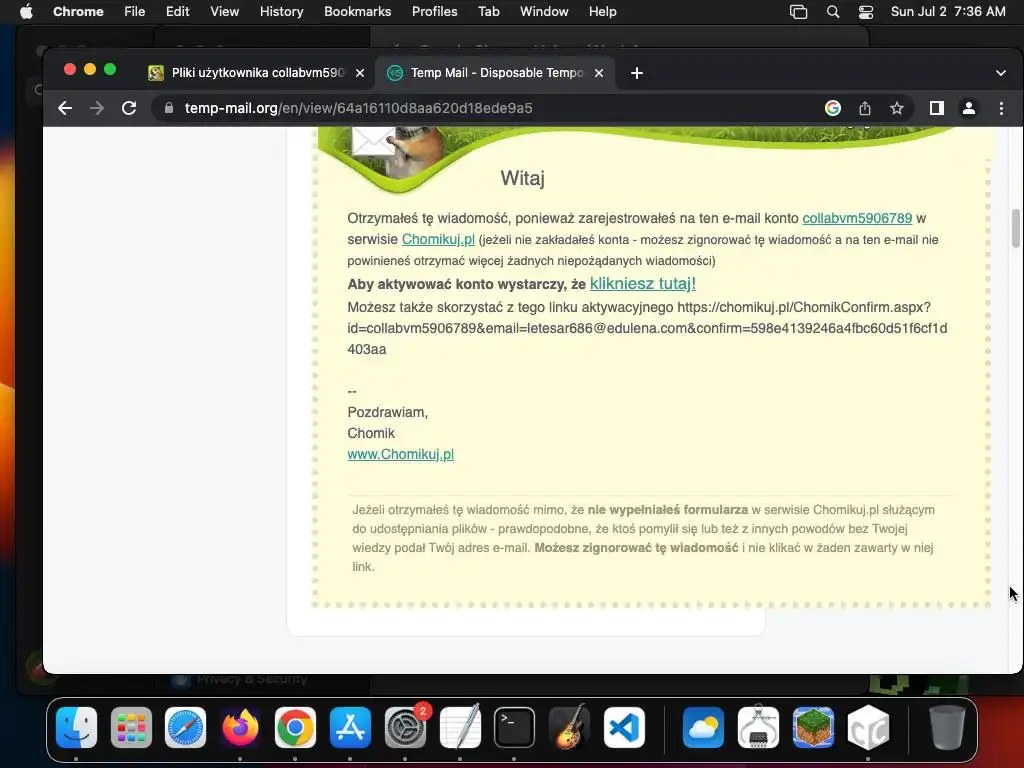Screen dimensions: 1024x768
Task: Open App Store from the Dock
Action: tap(351, 728)
